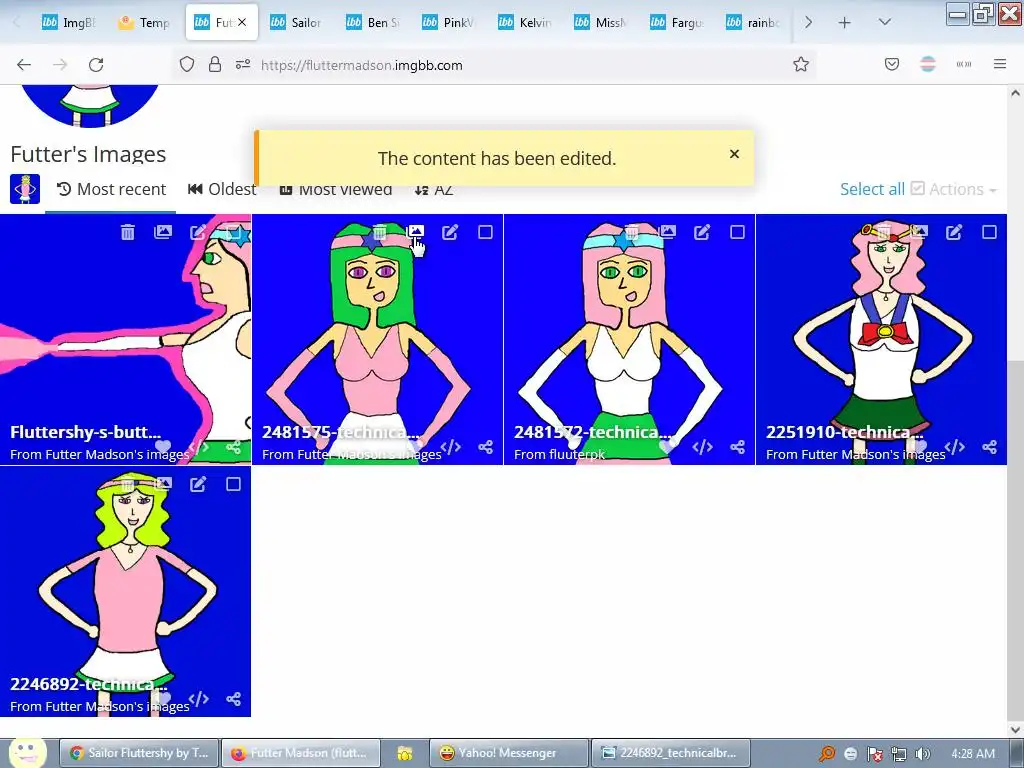Close the current Fut tab
1024x768 pixels.
pos(242,22)
